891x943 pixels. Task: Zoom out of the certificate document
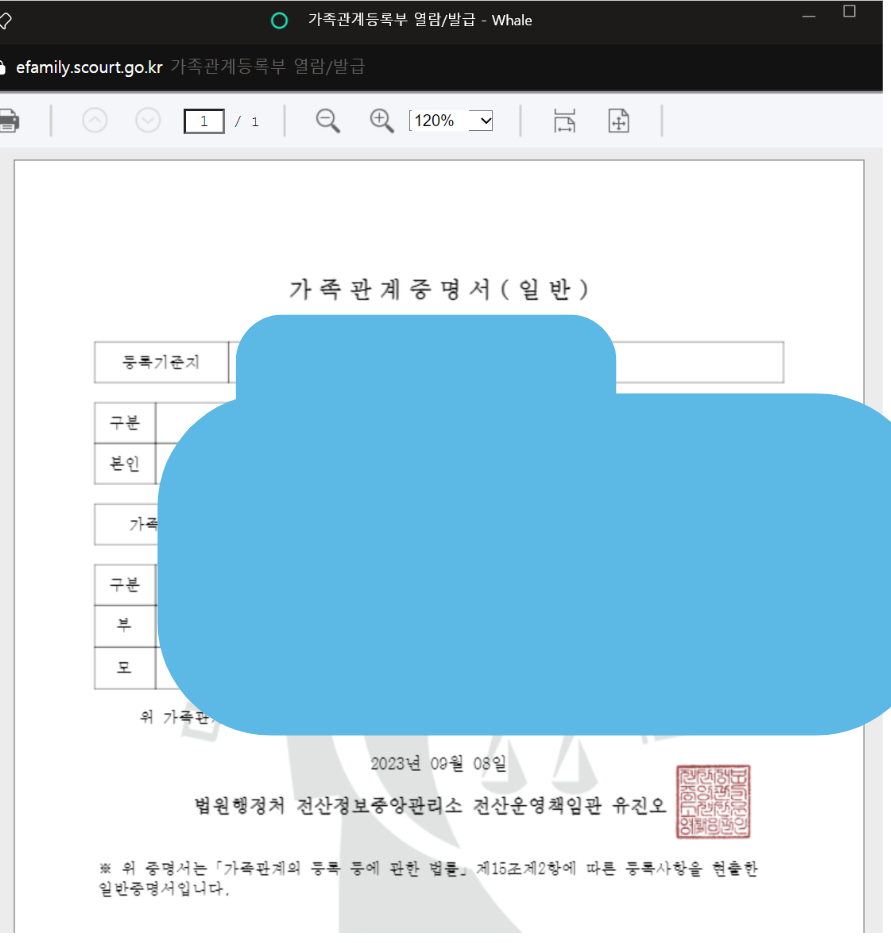coord(327,120)
